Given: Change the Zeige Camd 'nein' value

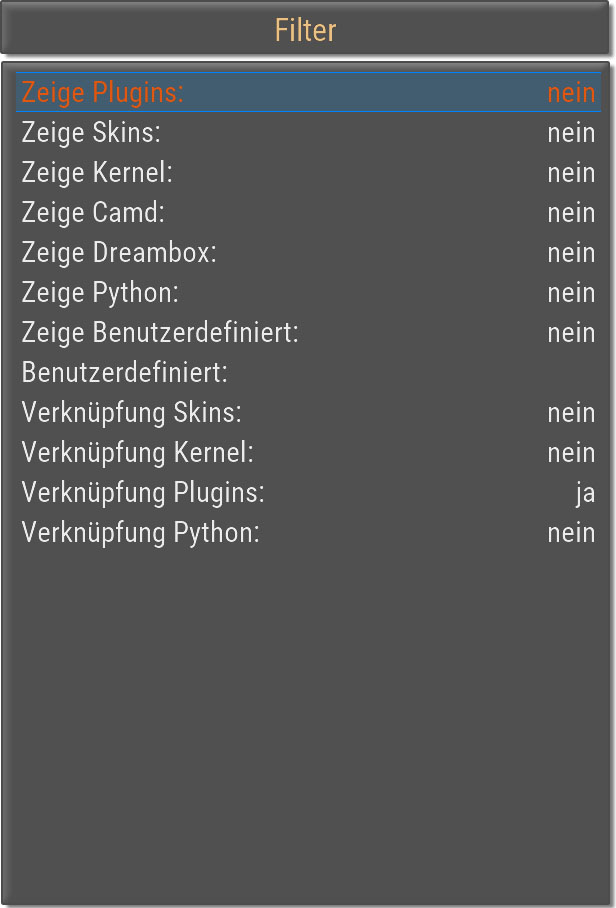Looking at the screenshot, I should (x=571, y=213).
